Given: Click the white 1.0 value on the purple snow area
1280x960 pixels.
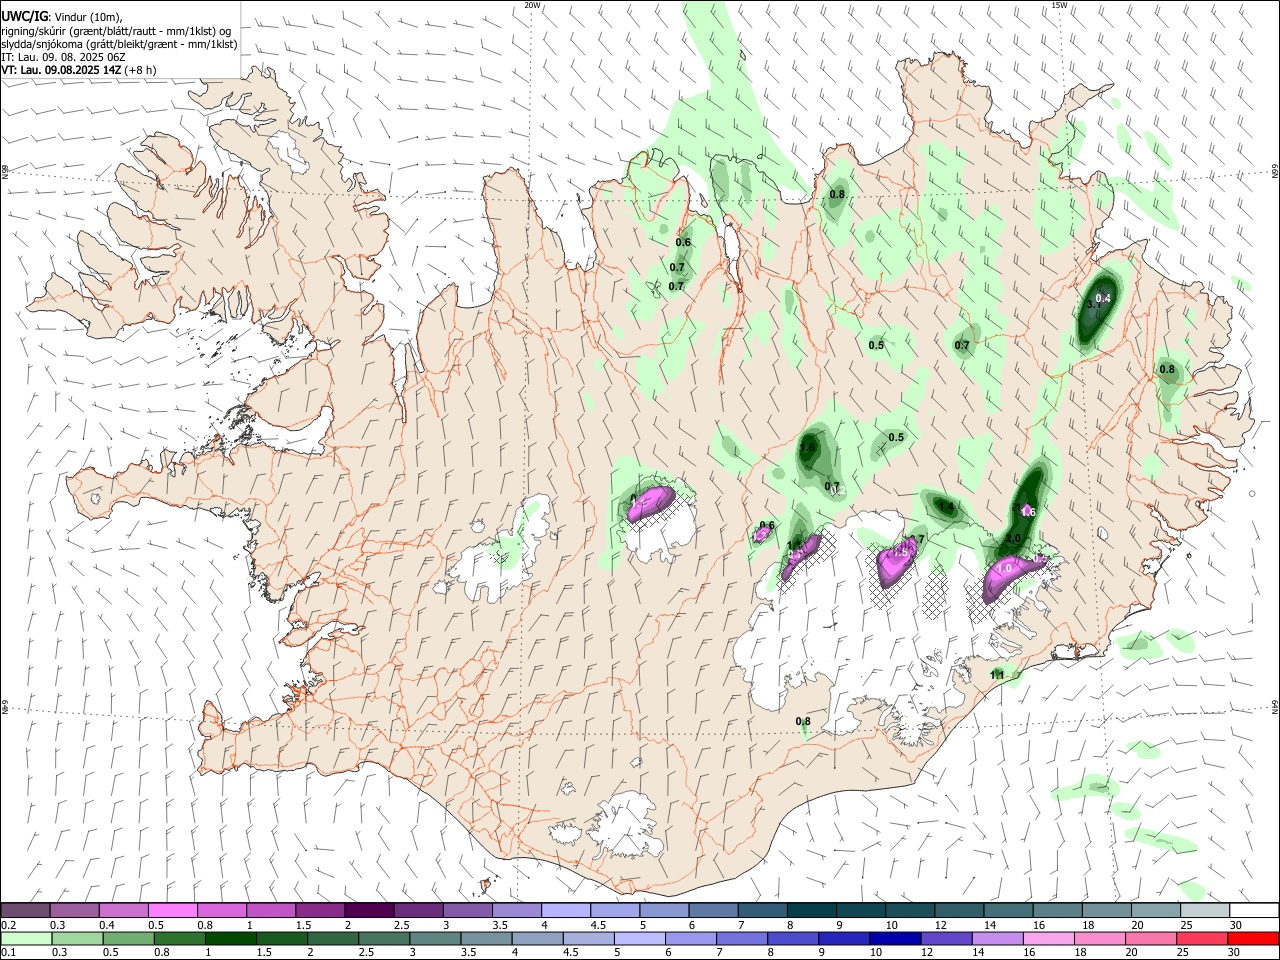Looking at the screenshot, I should tap(1005, 568).
